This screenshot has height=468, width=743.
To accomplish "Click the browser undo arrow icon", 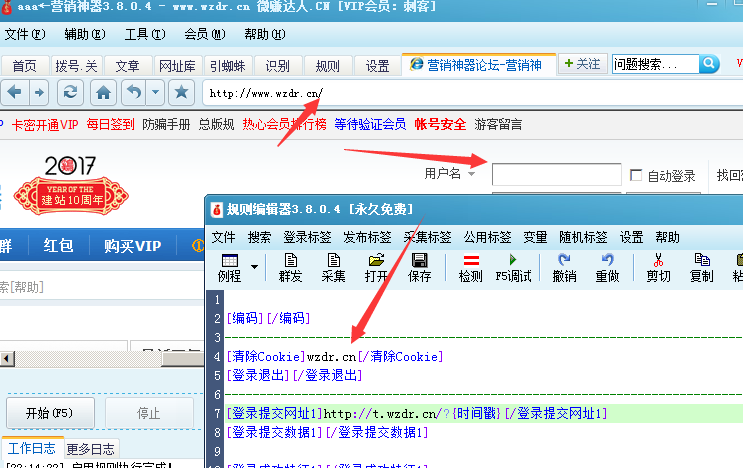I will click(134, 92).
